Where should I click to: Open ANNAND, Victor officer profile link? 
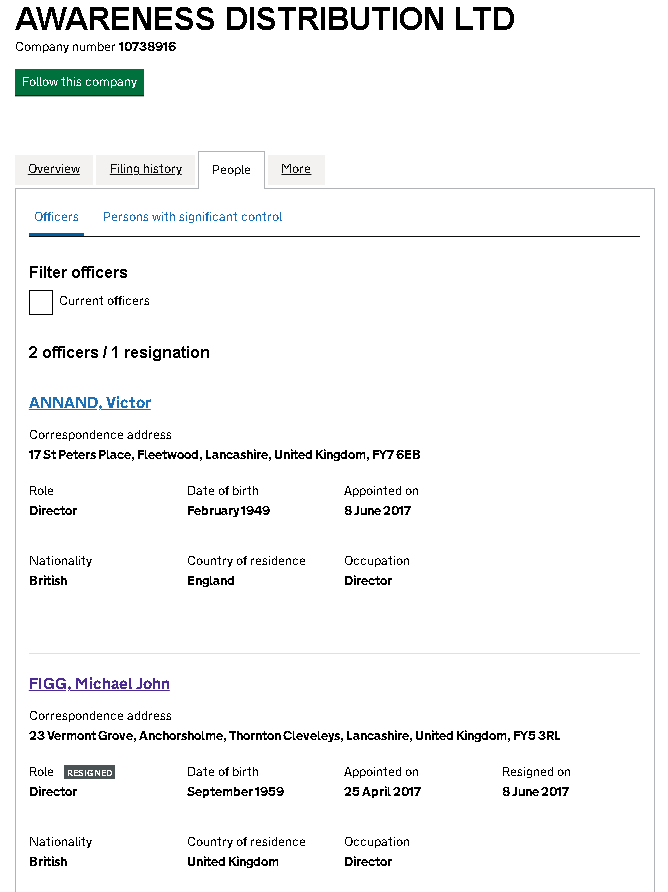coord(90,403)
